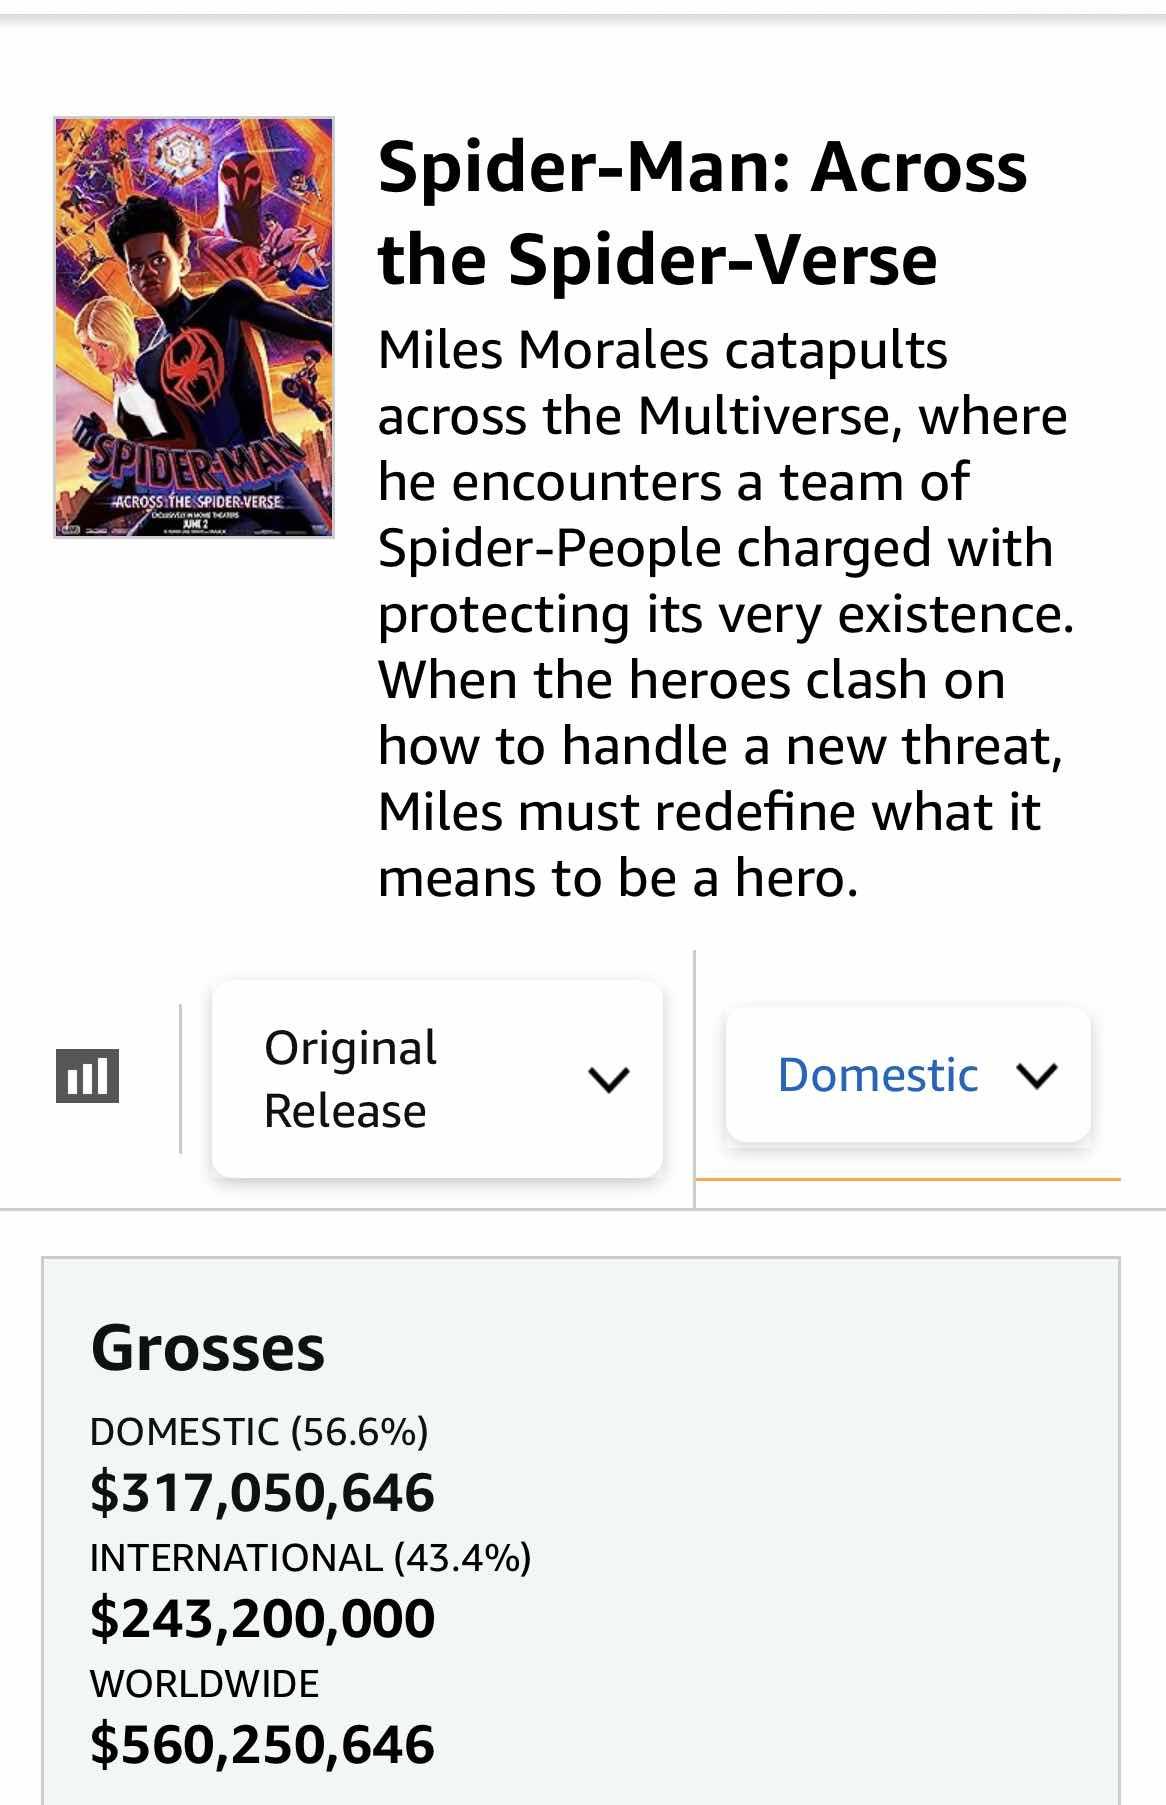The width and height of the screenshot is (1166, 1805).
Task: Select the WORLDWIDE label
Action: tap(204, 1684)
